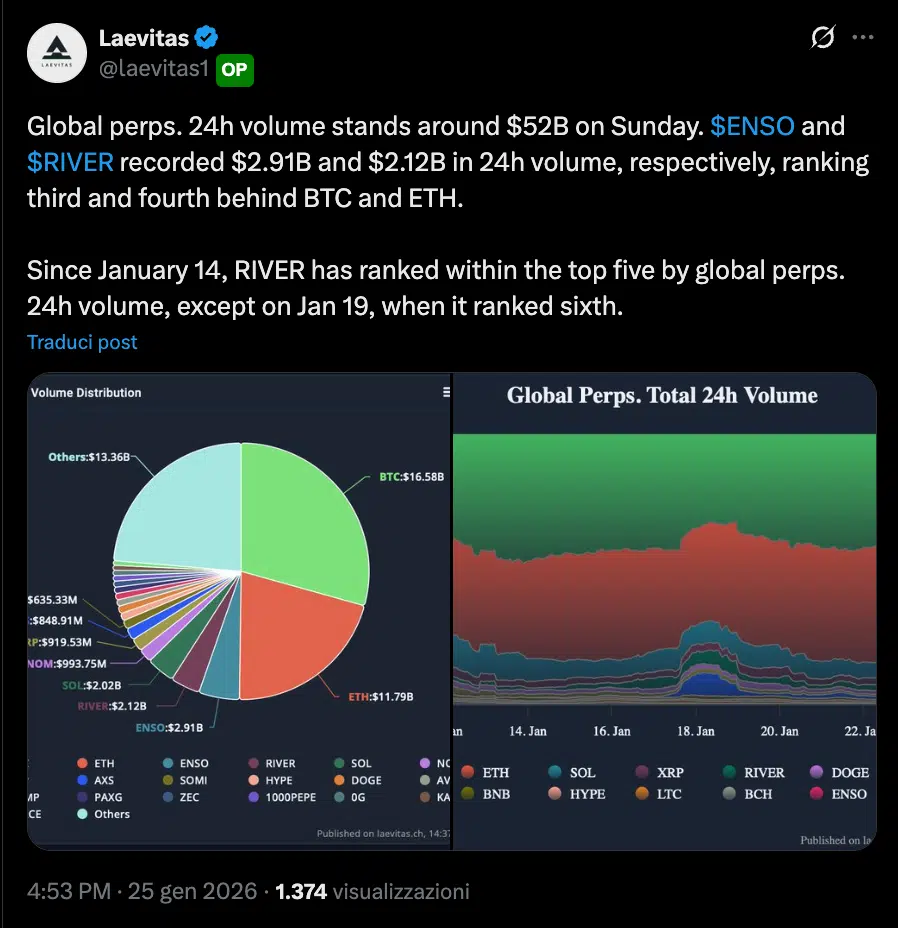Click the orange ETH color dot
Image resolution: width=898 pixels, height=928 pixels.
tap(85, 762)
